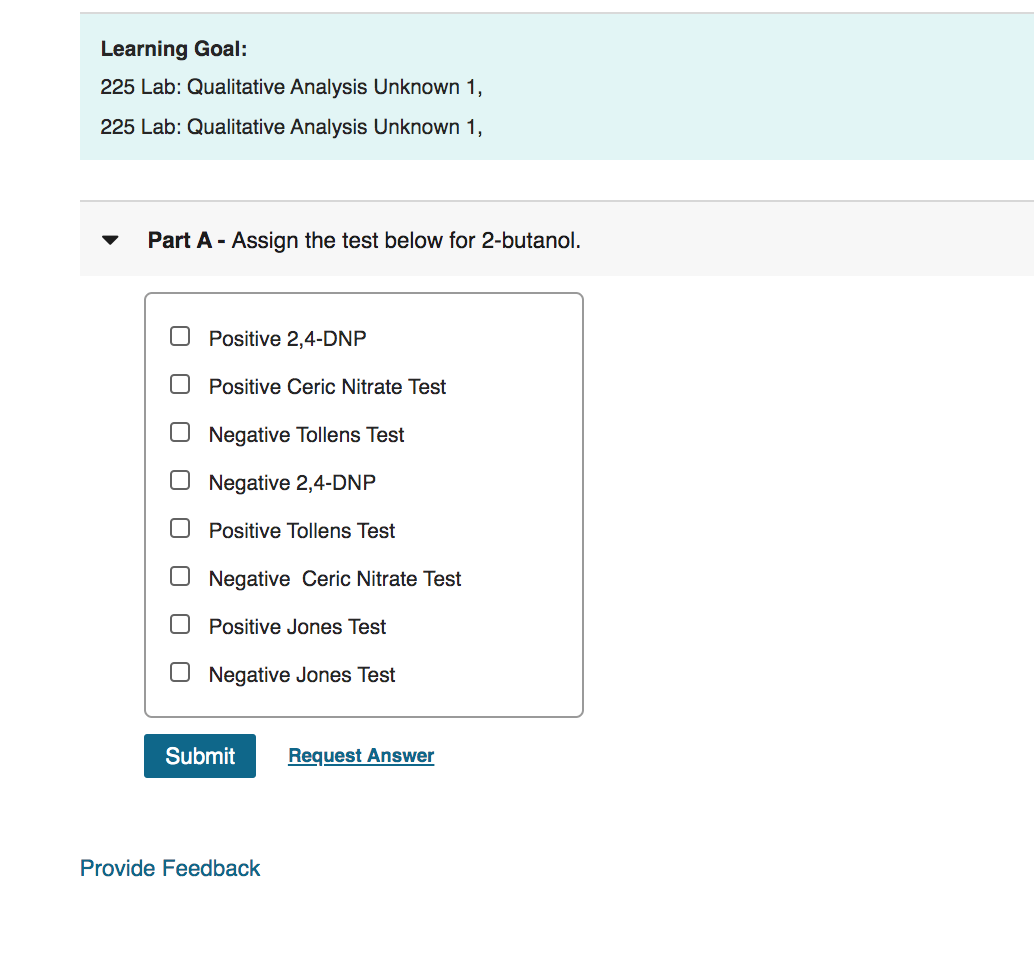
Task: Check the Negative Tollens Test box
Action: click(x=180, y=432)
